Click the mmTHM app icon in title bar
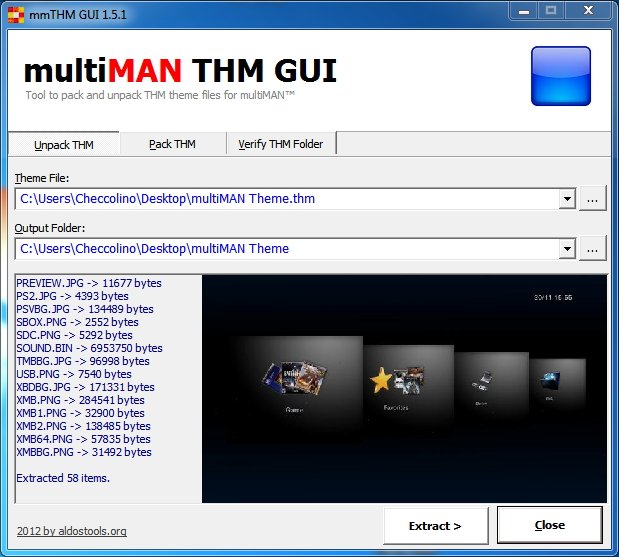The height and width of the screenshot is (557, 619). pos(13,13)
